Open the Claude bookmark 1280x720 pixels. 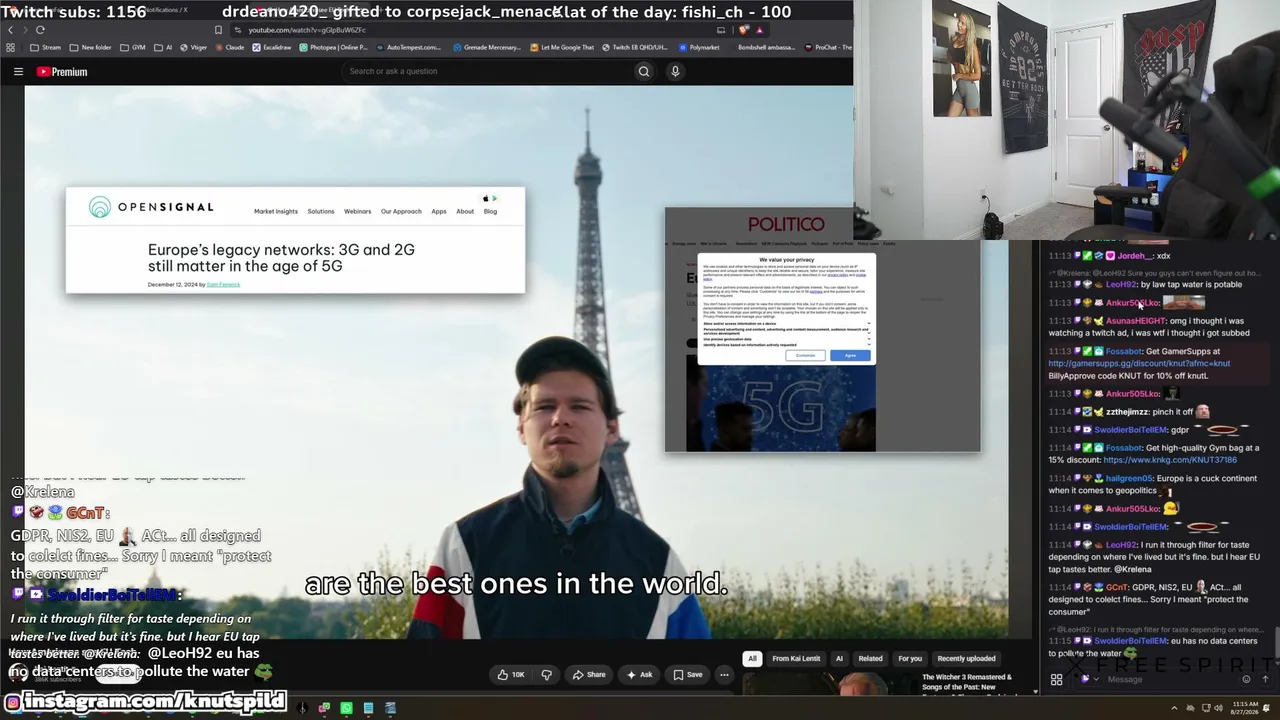230,47
